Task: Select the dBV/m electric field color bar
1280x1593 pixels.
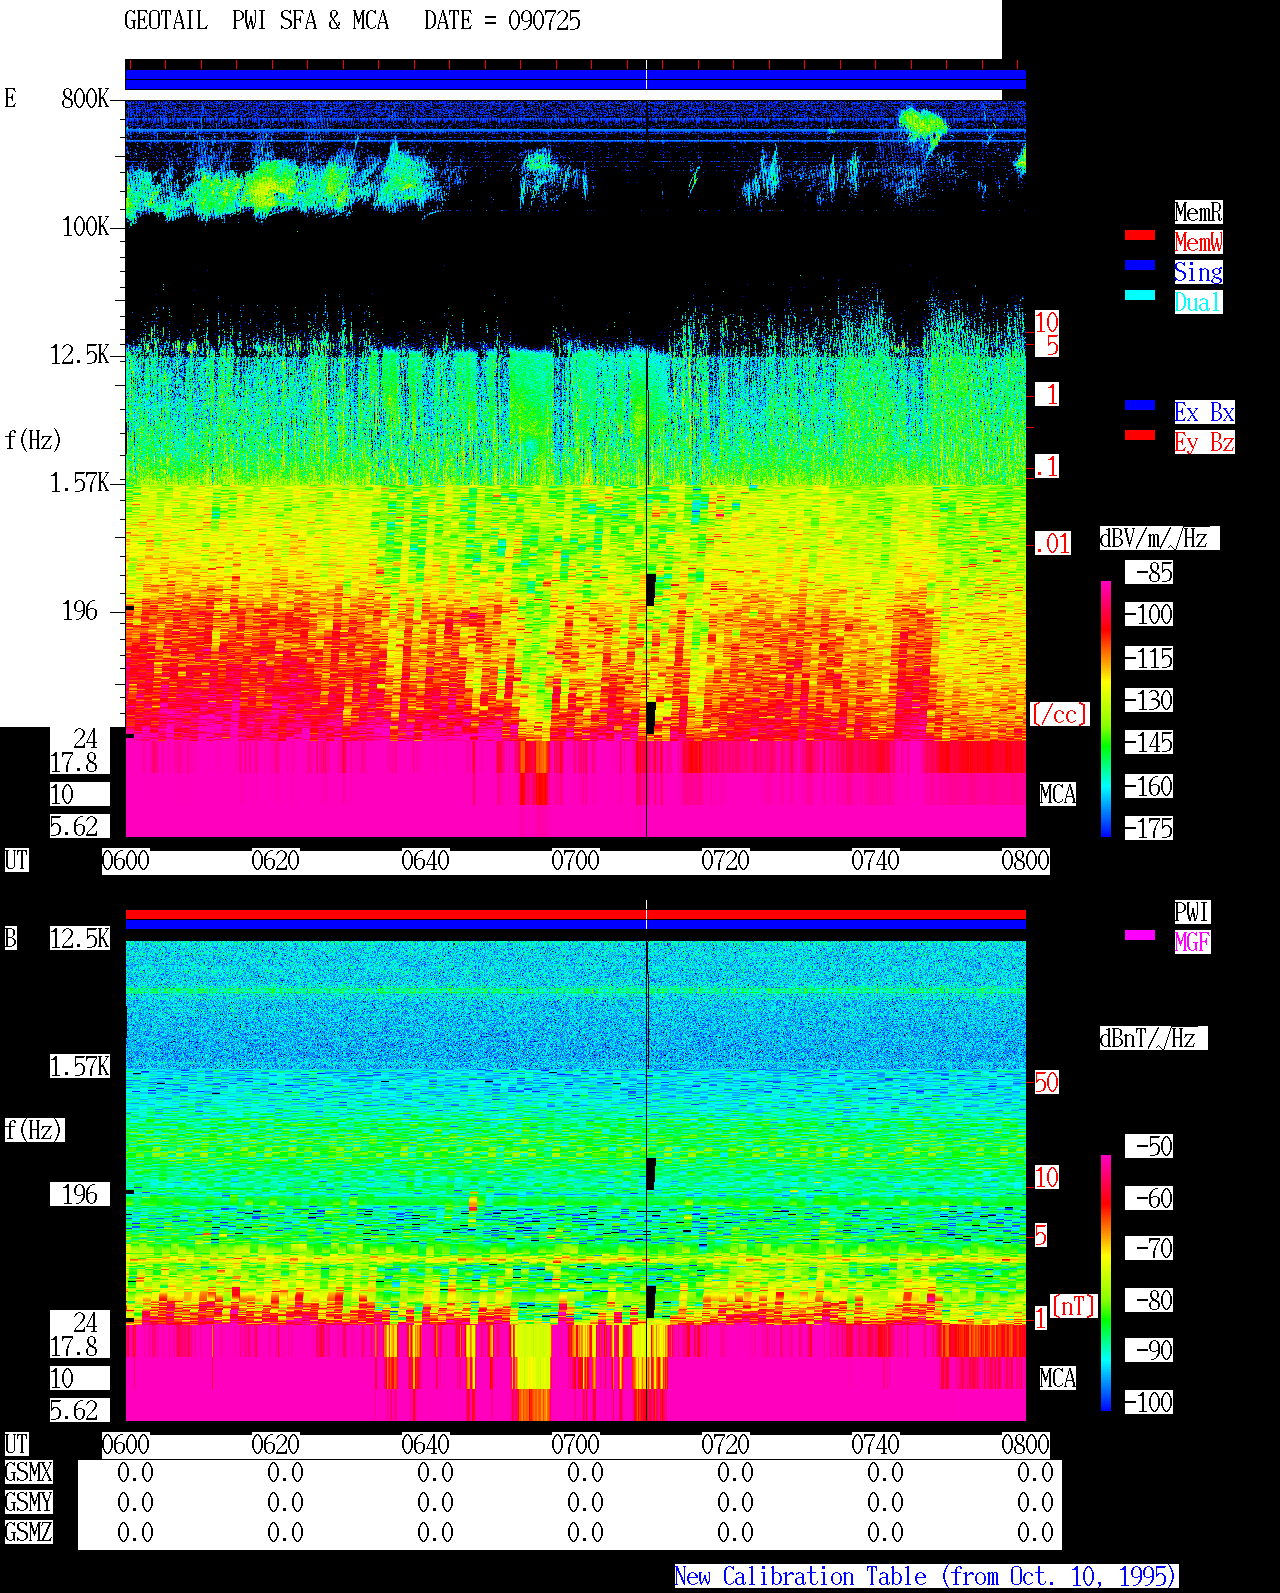Action: (x=1106, y=708)
